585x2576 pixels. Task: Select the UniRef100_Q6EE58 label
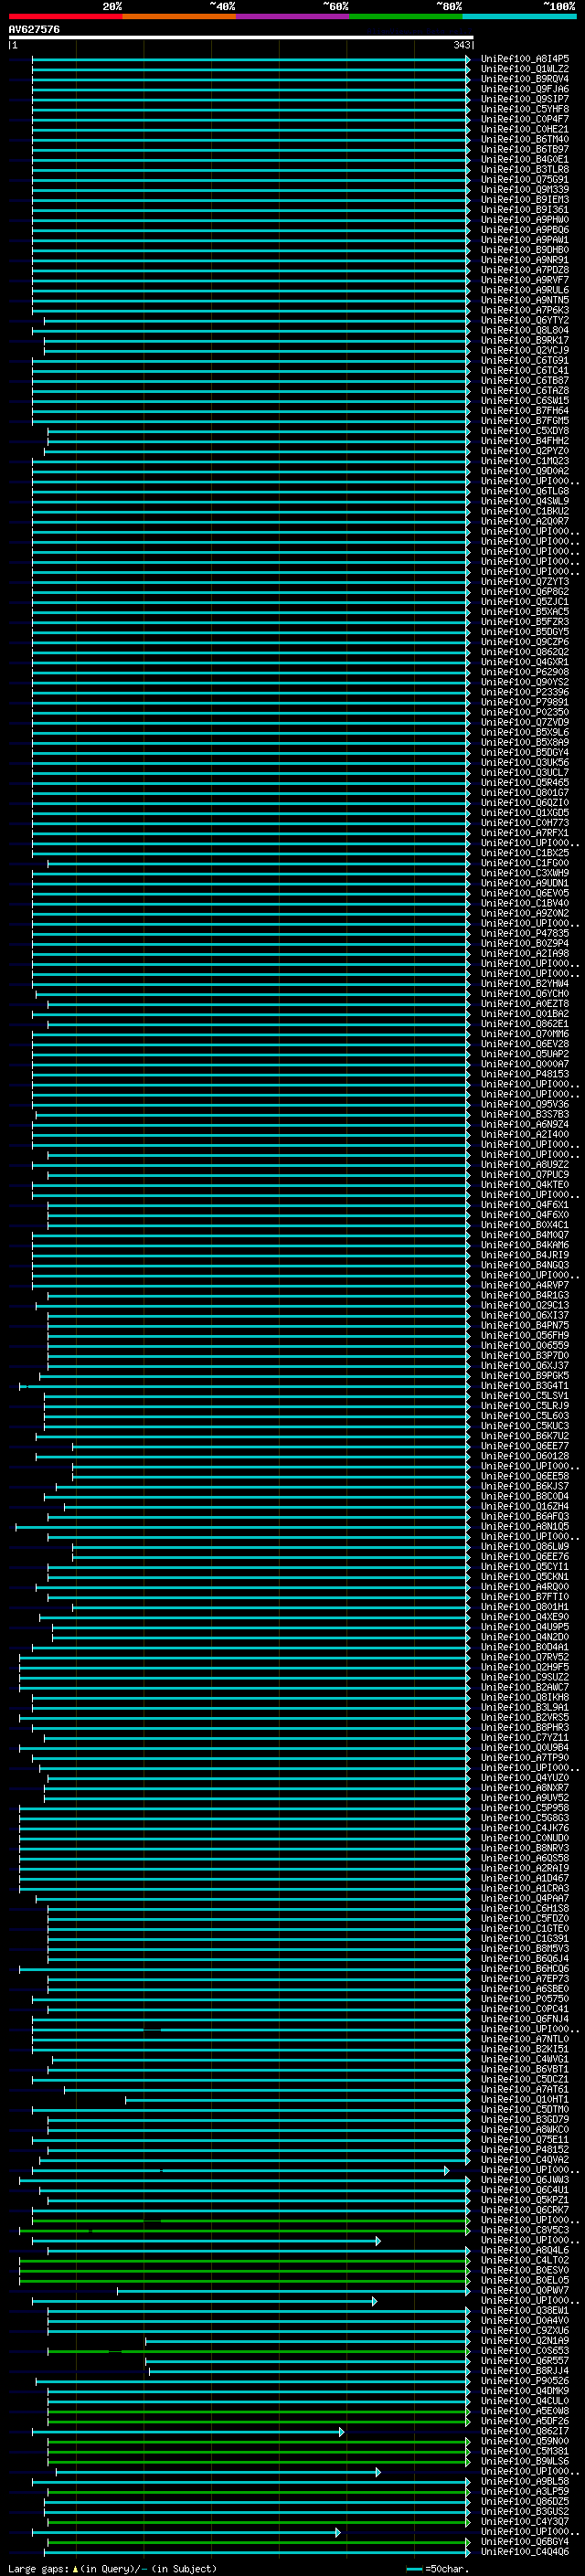[525, 1476]
